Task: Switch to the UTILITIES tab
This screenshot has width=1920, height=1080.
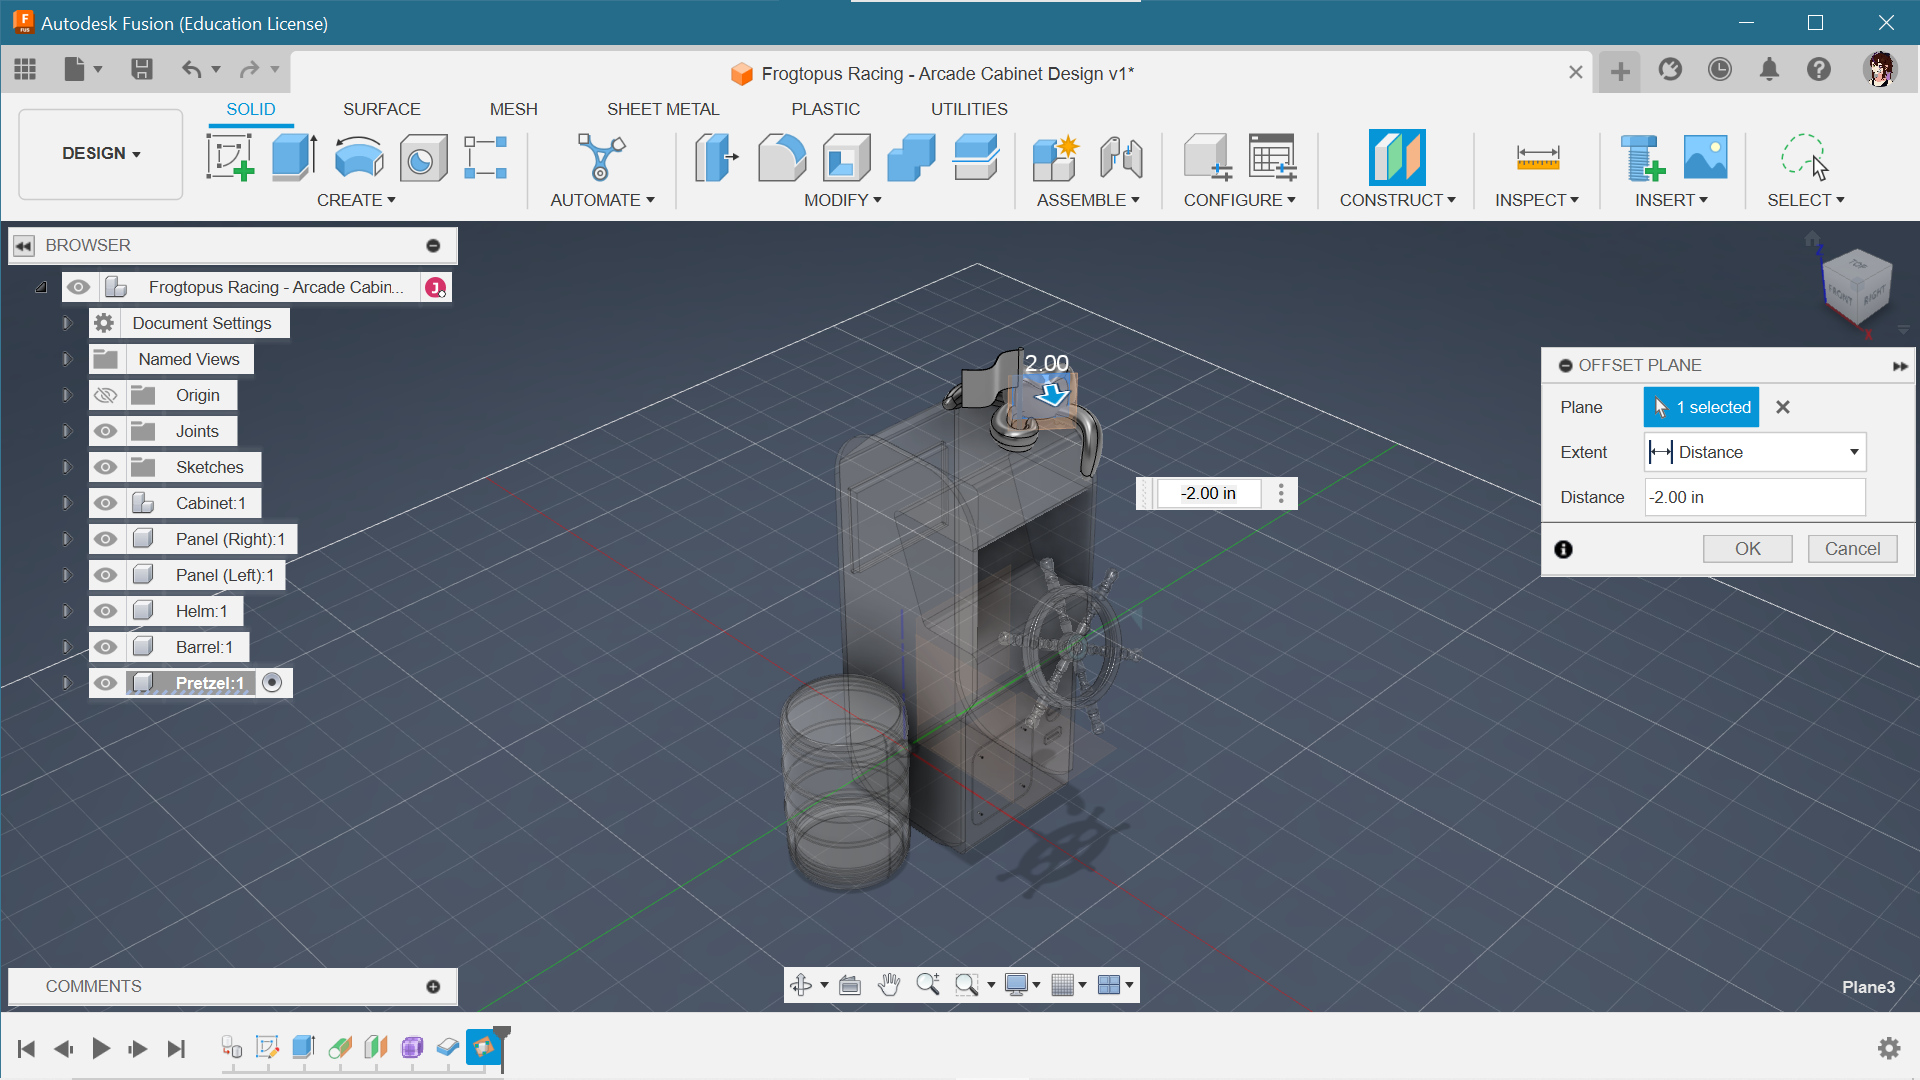Action: (x=969, y=109)
